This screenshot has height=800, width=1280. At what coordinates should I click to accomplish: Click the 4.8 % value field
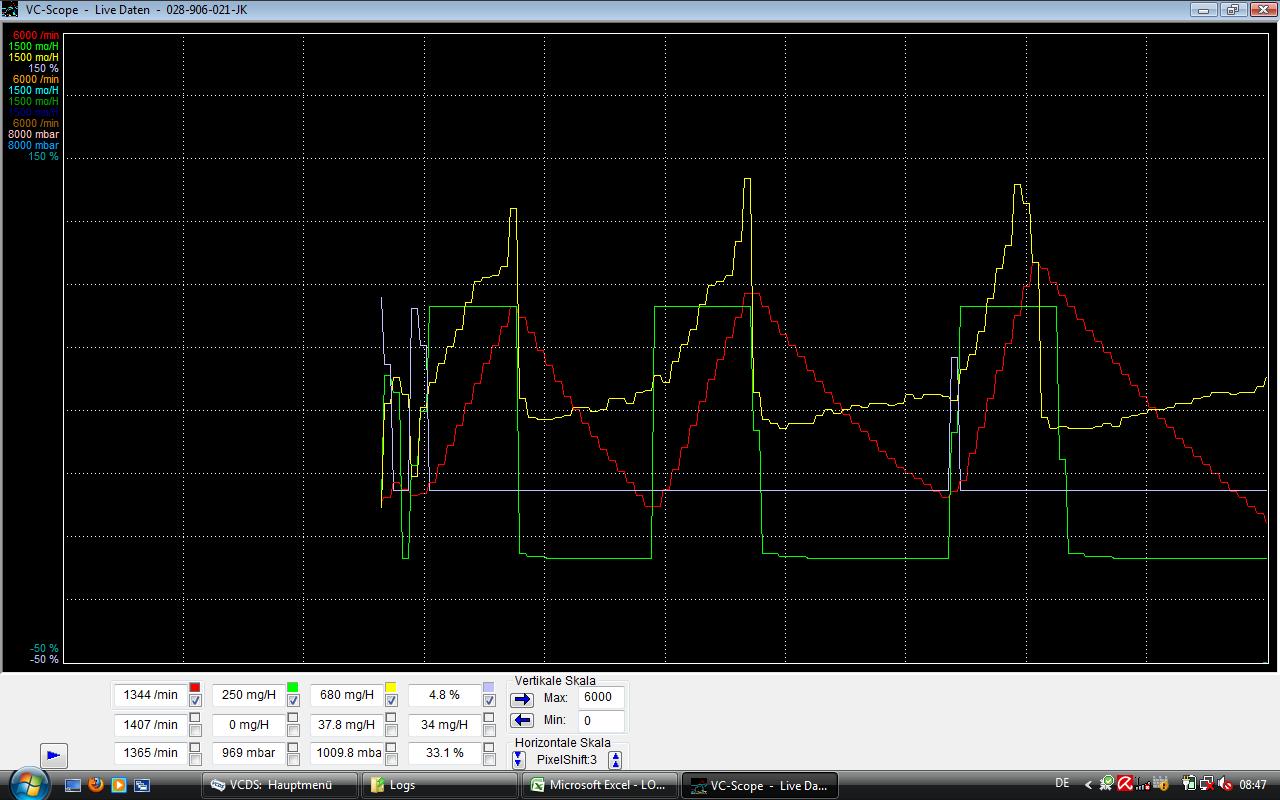pos(445,695)
